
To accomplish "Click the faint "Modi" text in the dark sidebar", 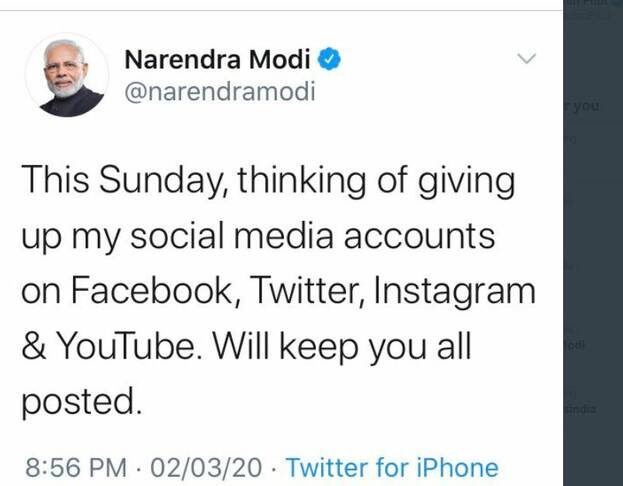I will tap(579, 345).
